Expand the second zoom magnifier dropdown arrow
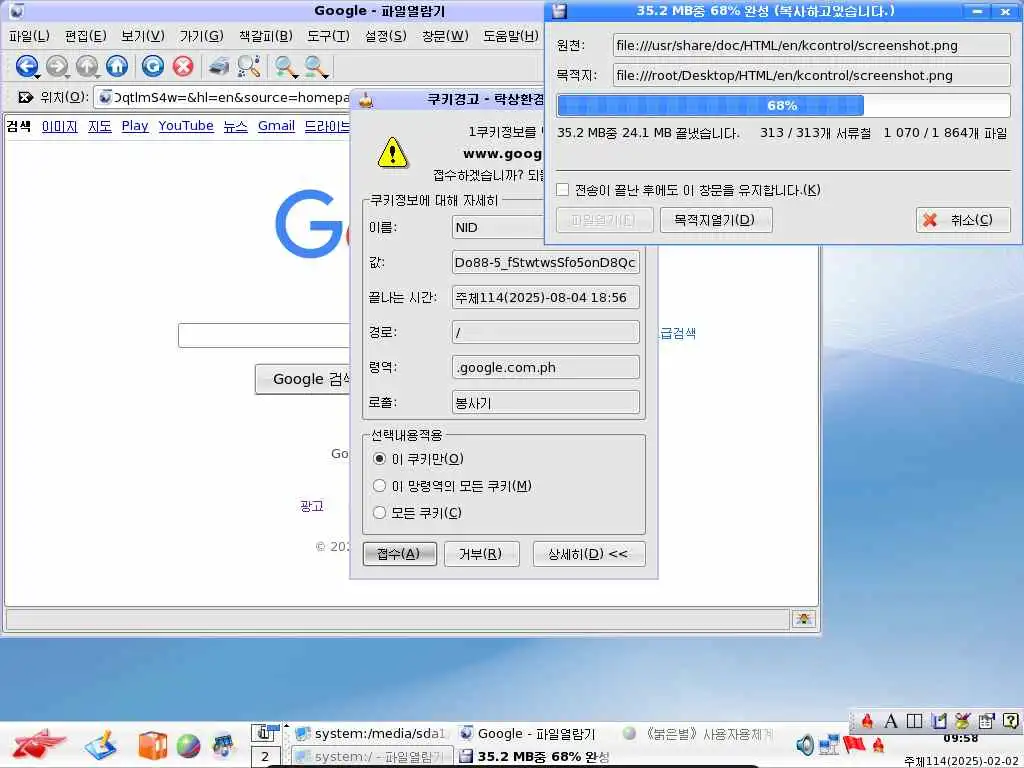 (x=325, y=76)
